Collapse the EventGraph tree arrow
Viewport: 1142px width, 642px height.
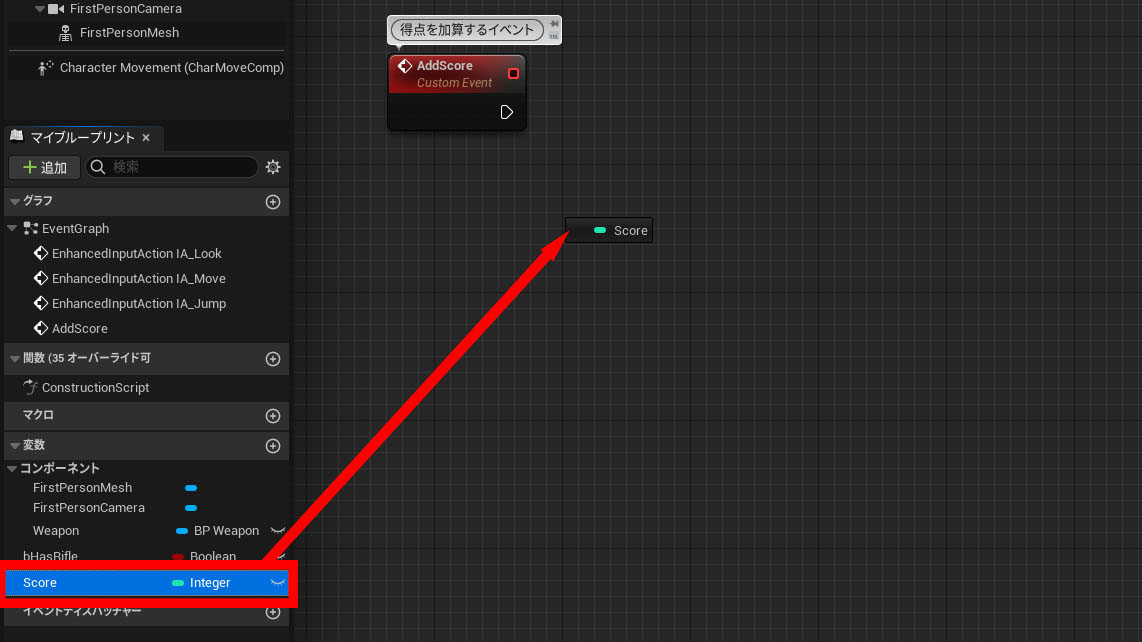12,229
